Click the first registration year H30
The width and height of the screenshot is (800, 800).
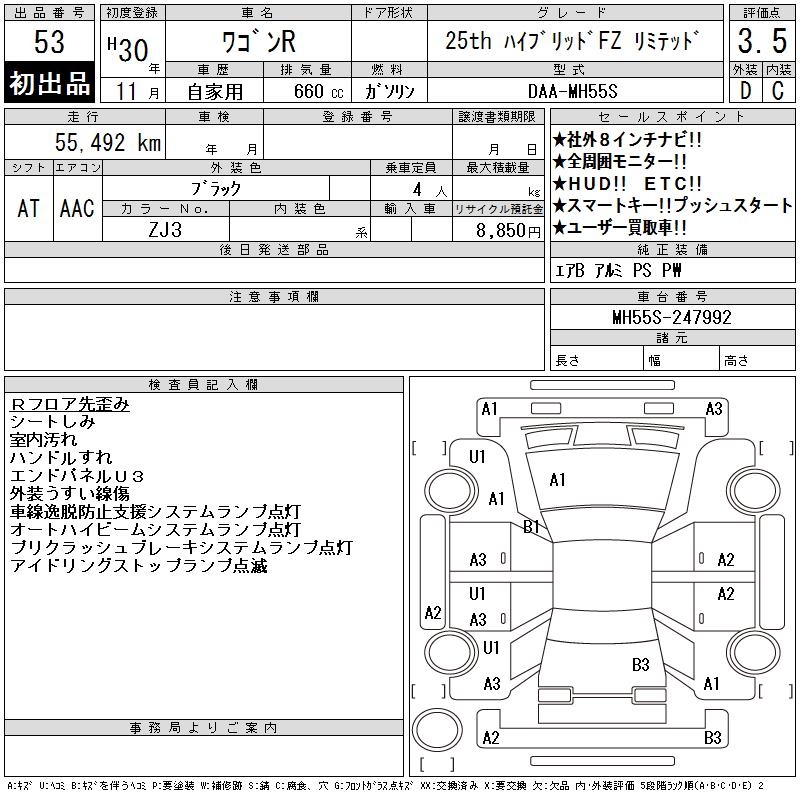pyautogui.click(x=128, y=49)
